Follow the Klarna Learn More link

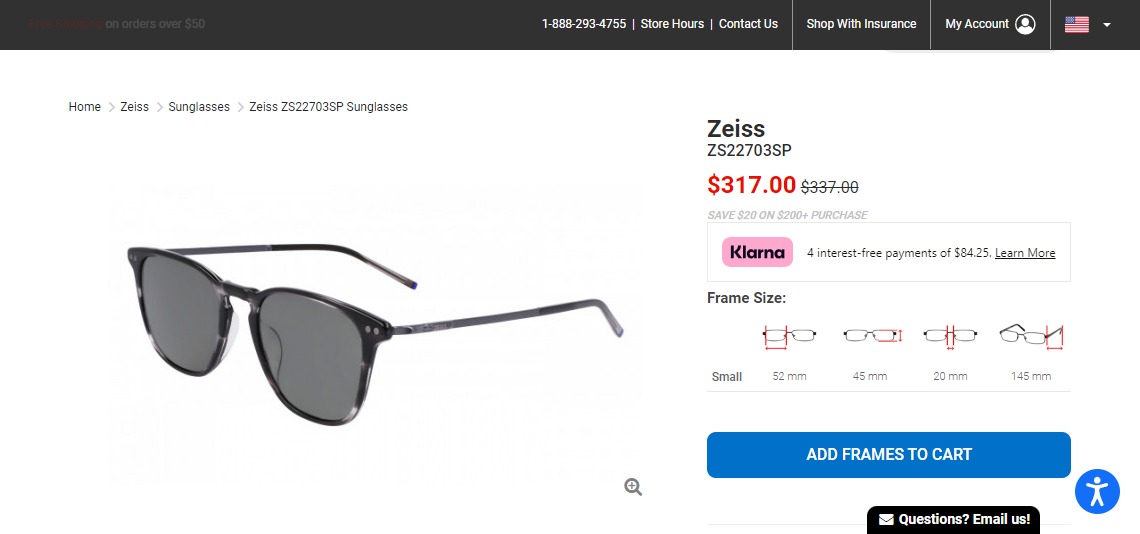pos(1025,253)
